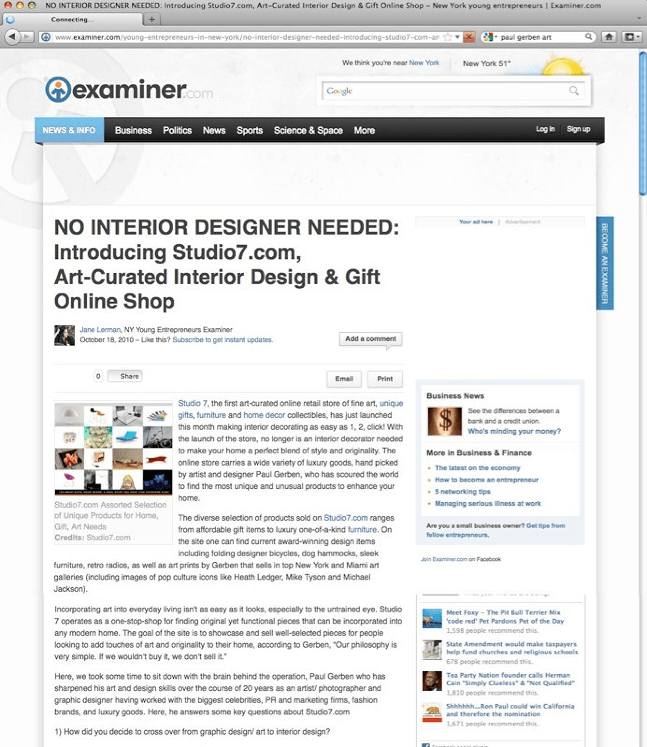Click the examiner.com logo
Viewport: 647px width, 747px height.
tap(129, 89)
